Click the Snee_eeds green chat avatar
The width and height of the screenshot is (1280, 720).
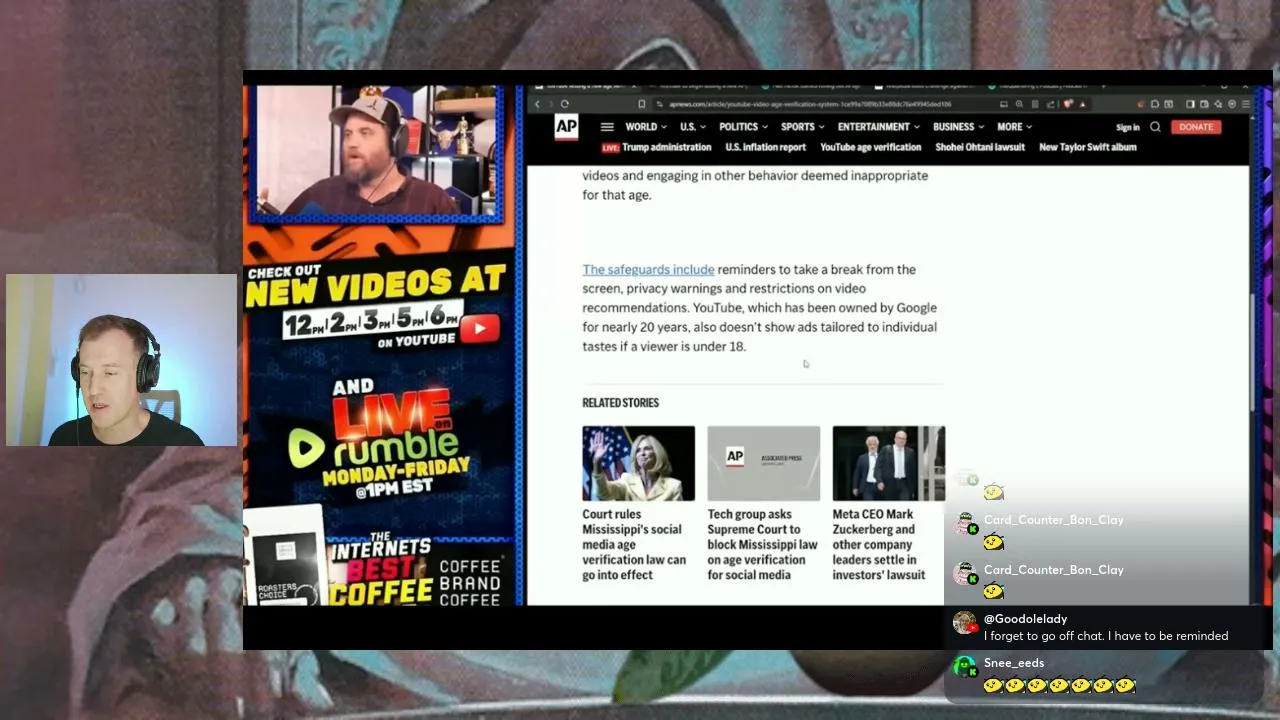(x=965, y=667)
